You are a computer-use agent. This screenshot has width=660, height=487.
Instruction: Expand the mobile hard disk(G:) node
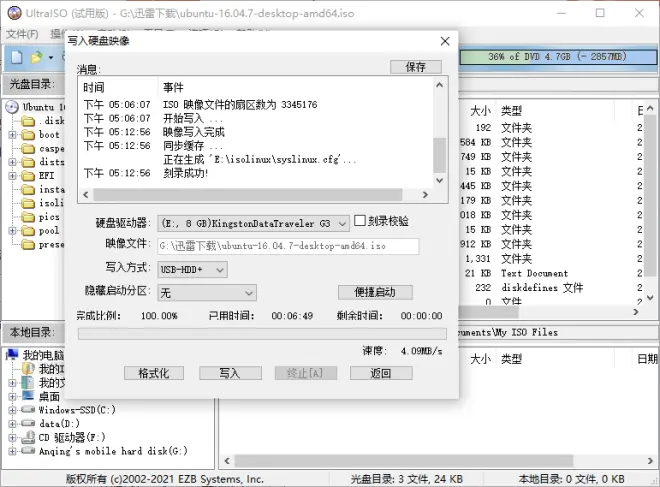coord(12,451)
